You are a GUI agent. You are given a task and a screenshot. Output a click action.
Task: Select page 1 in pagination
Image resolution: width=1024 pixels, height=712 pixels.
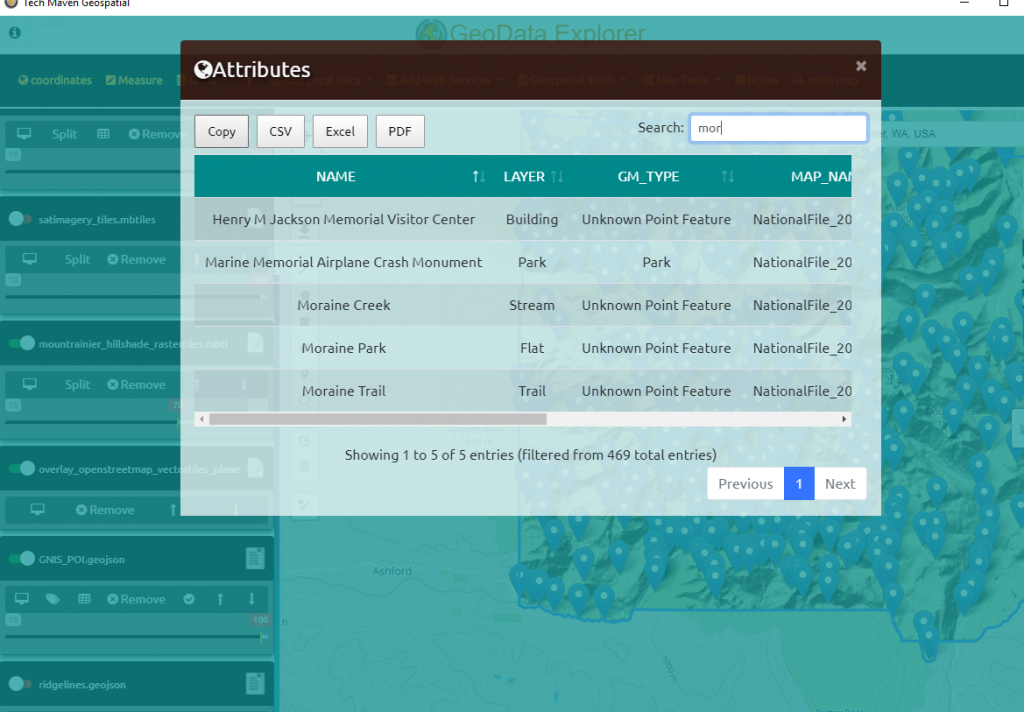coord(799,483)
